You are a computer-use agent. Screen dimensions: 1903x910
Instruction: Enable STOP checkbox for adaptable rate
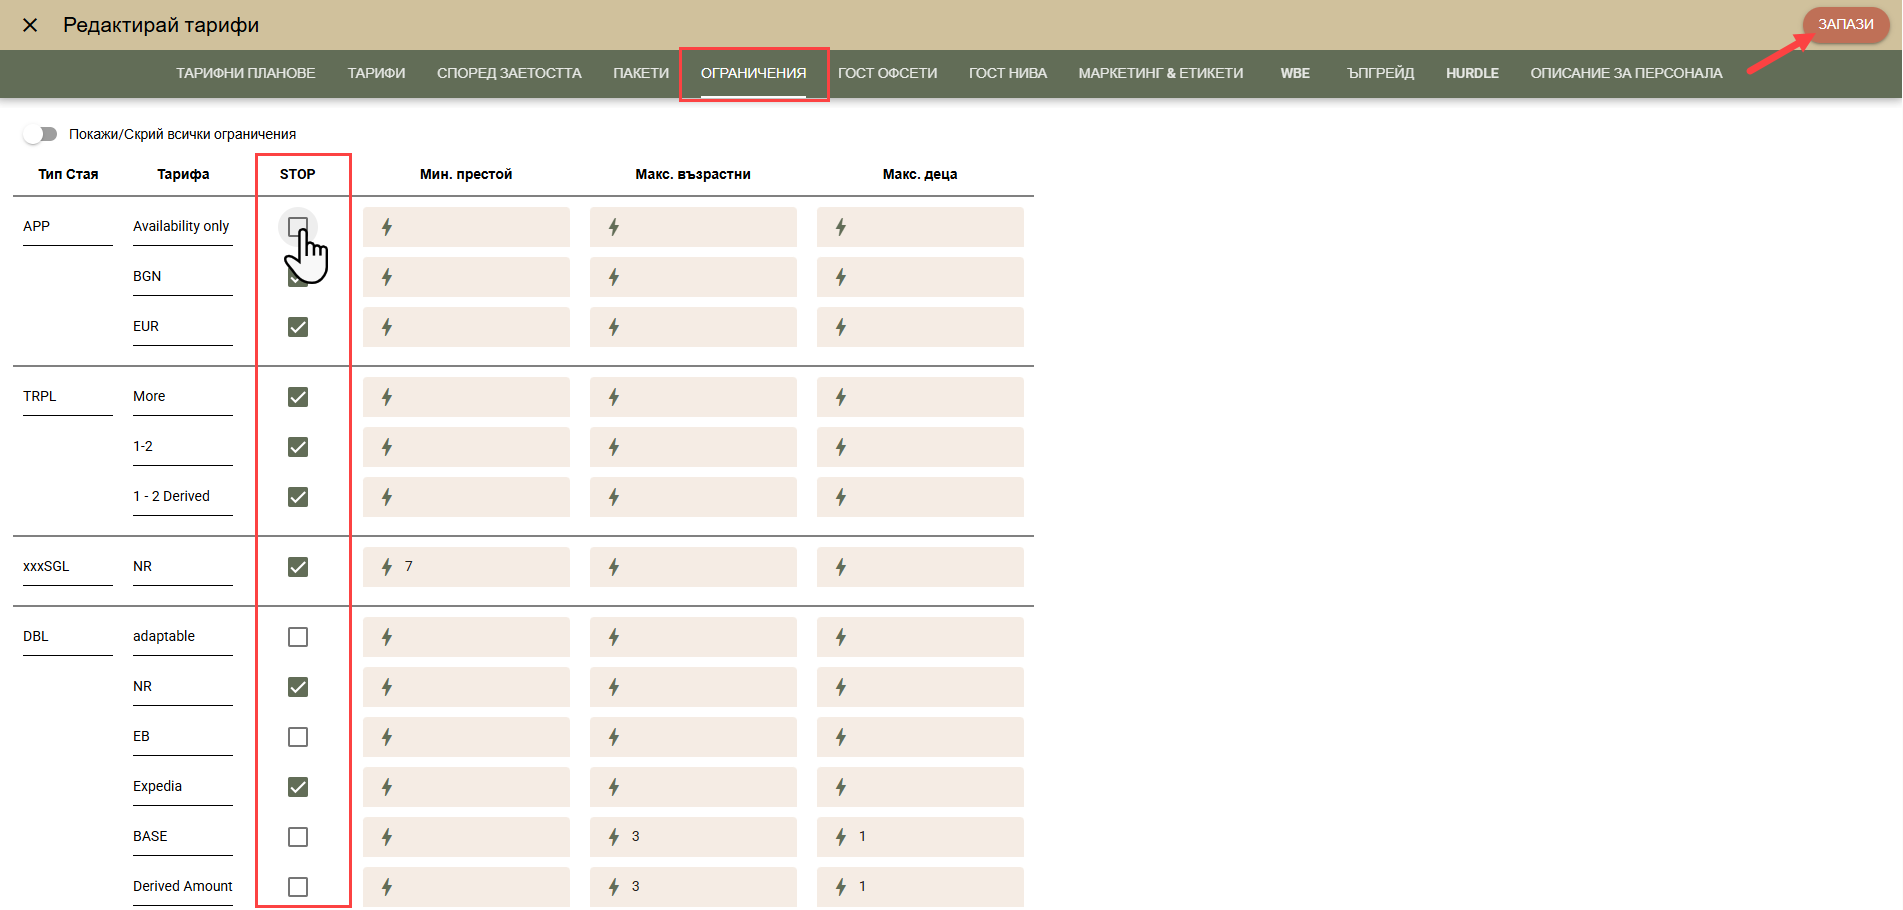pyautogui.click(x=298, y=637)
